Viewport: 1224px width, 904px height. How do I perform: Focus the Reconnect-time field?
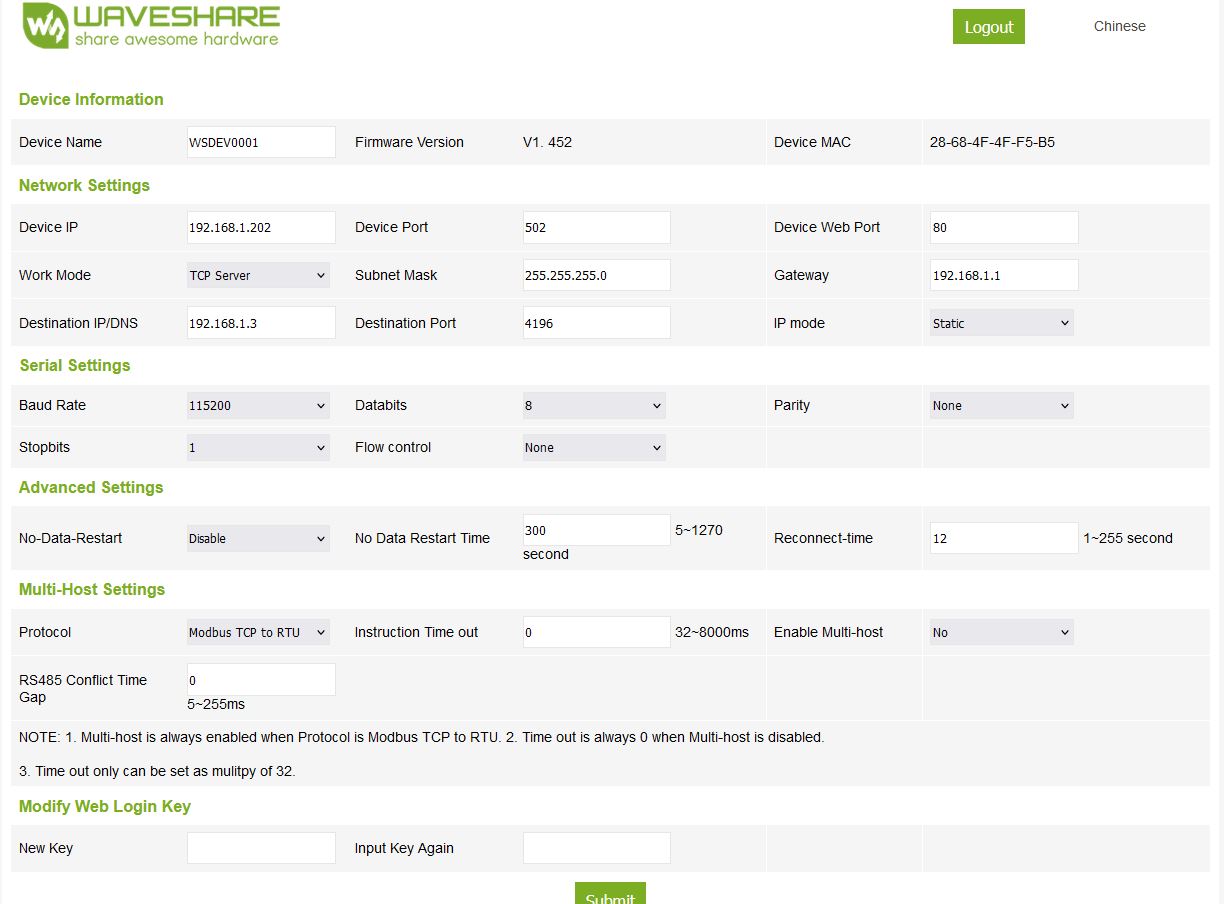tap(1004, 538)
